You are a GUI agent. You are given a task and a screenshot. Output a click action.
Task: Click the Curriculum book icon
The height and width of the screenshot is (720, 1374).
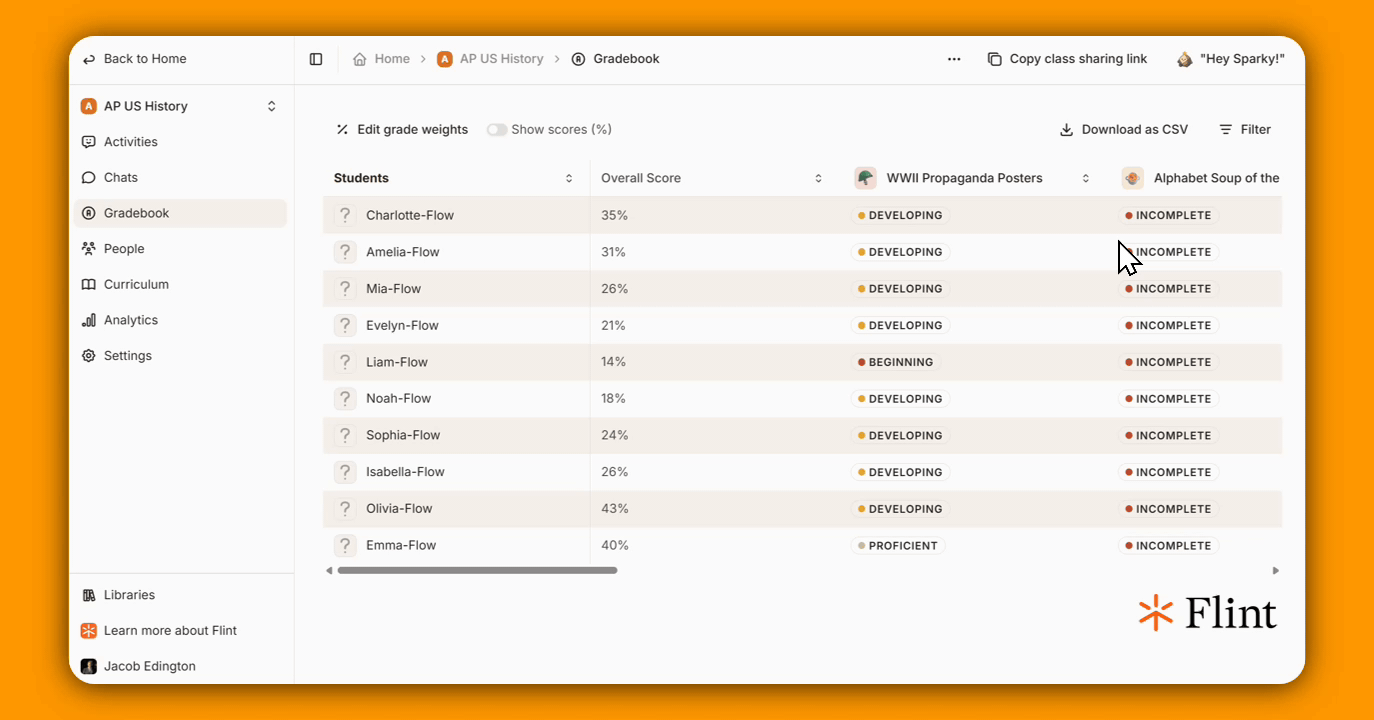coord(89,284)
